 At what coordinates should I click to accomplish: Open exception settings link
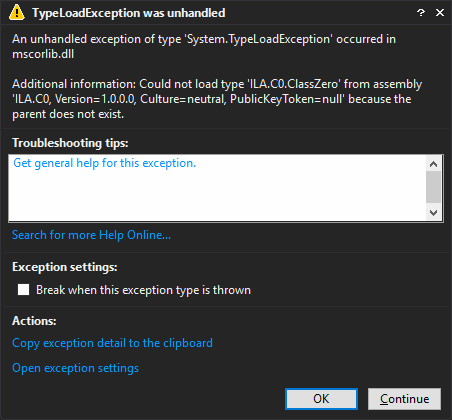tap(75, 368)
